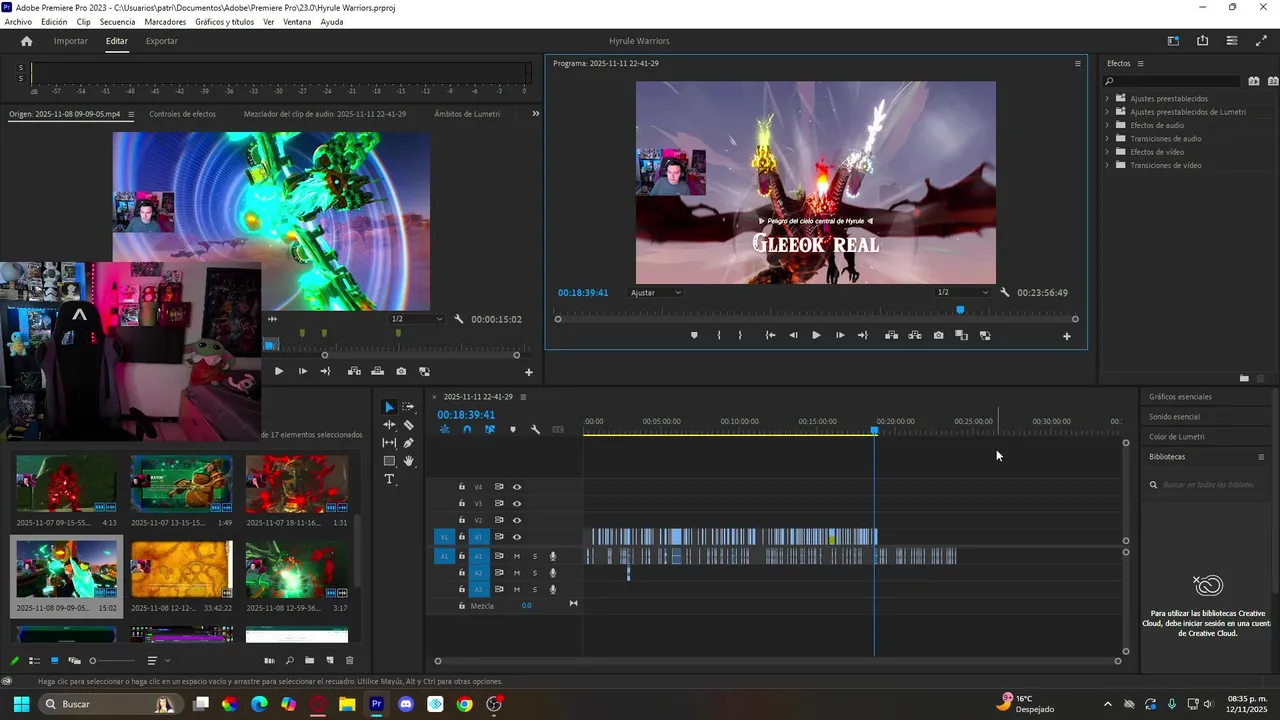Play the Program monitor preview

816,336
